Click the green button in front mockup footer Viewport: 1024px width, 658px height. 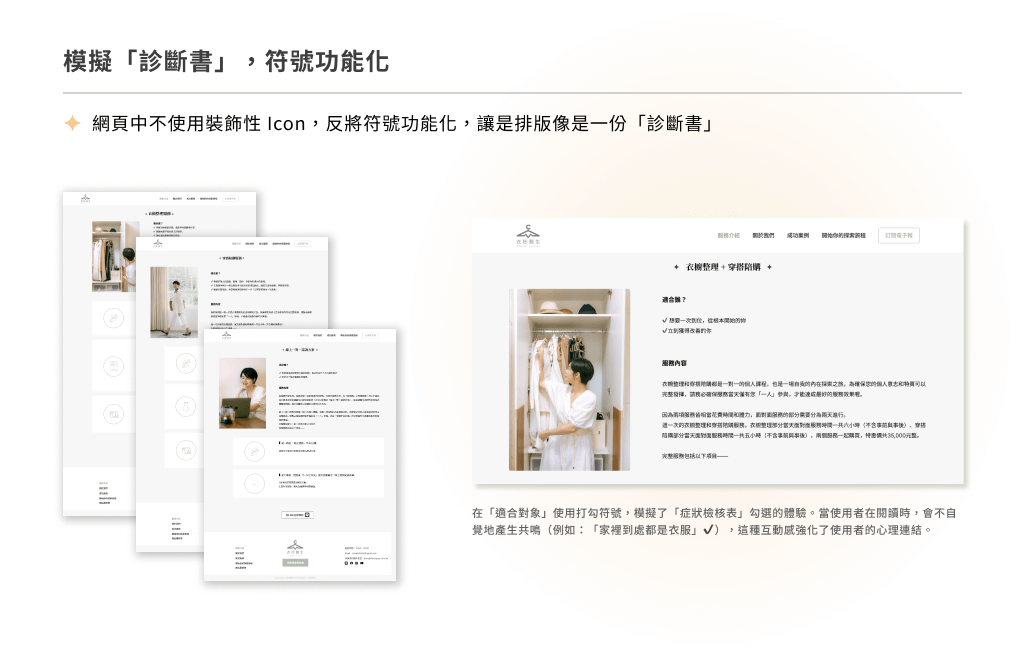click(x=295, y=563)
